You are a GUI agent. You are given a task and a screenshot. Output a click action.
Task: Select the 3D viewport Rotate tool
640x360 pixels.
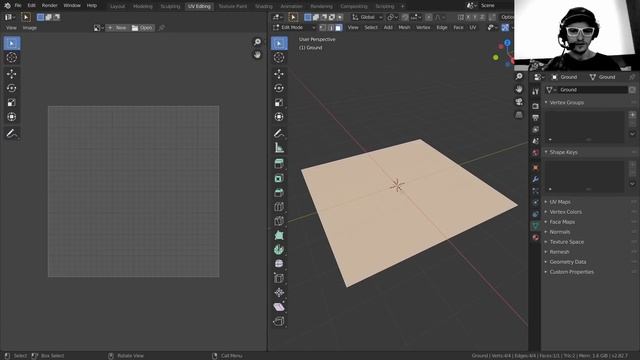click(279, 88)
